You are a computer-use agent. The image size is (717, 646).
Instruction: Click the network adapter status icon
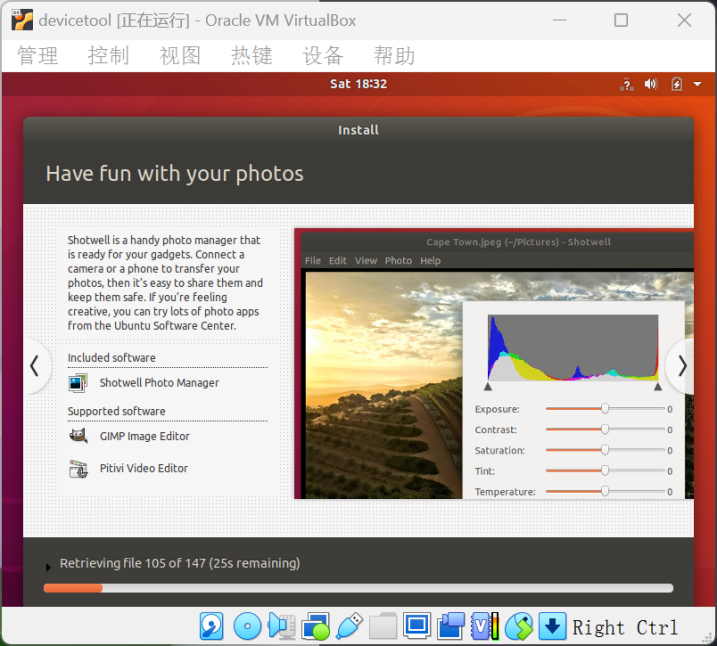tap(316, 626)
